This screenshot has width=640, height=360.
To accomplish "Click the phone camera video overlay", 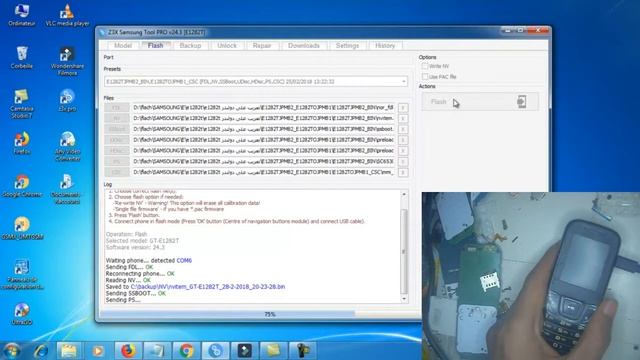I will (531, 276).
